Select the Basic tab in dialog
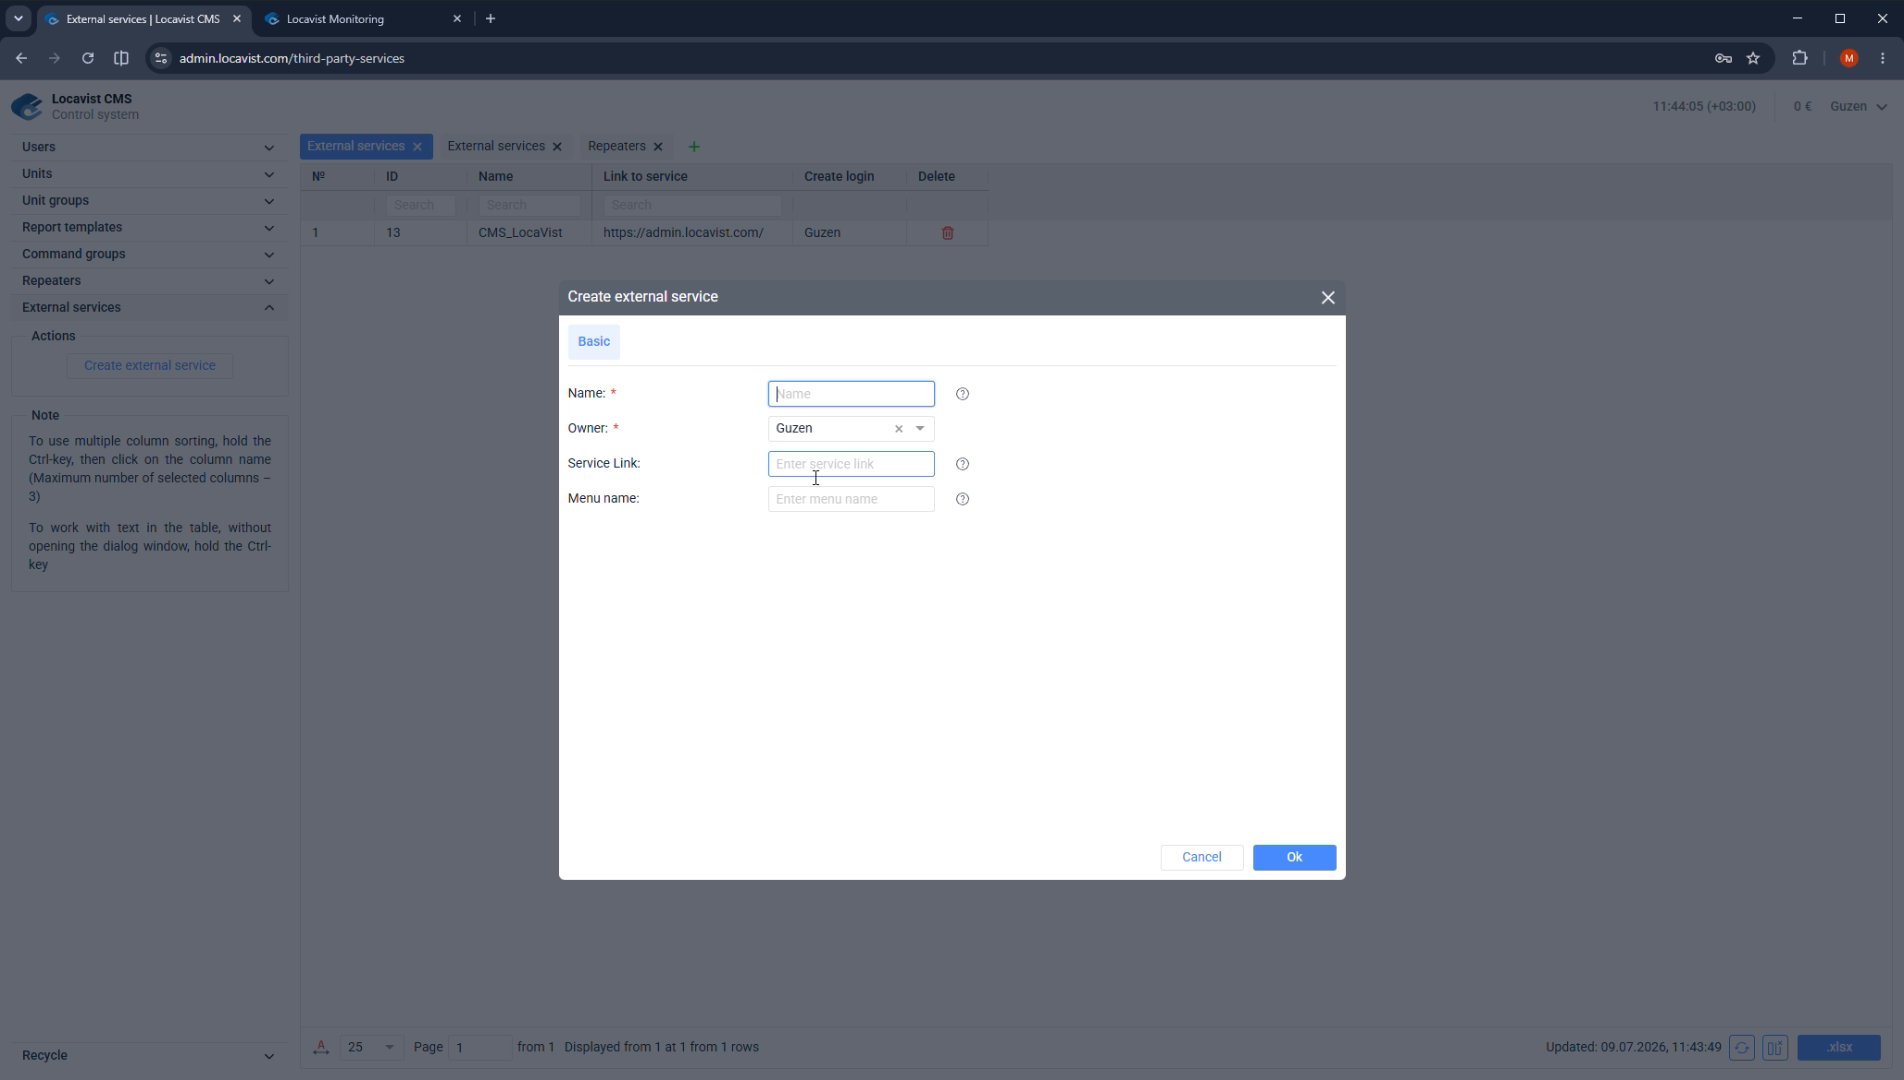The width and height of the screenshot is (1904, 1080). pyautogui.click(x=594, y=342)
